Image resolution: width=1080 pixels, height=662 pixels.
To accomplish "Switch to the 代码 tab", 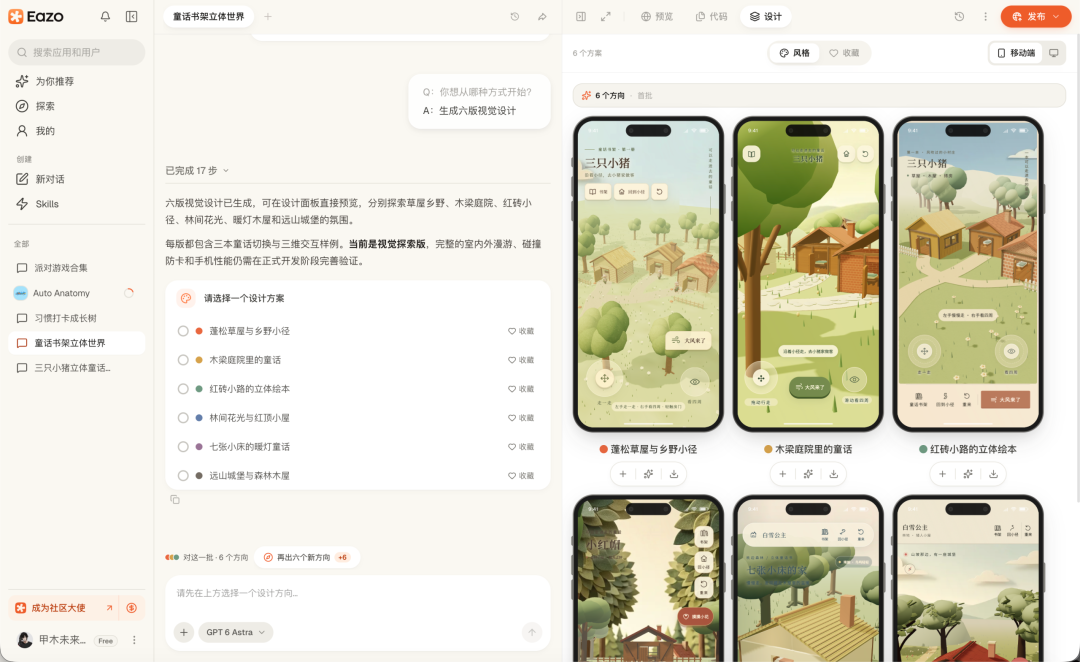I will coord(712,17).
